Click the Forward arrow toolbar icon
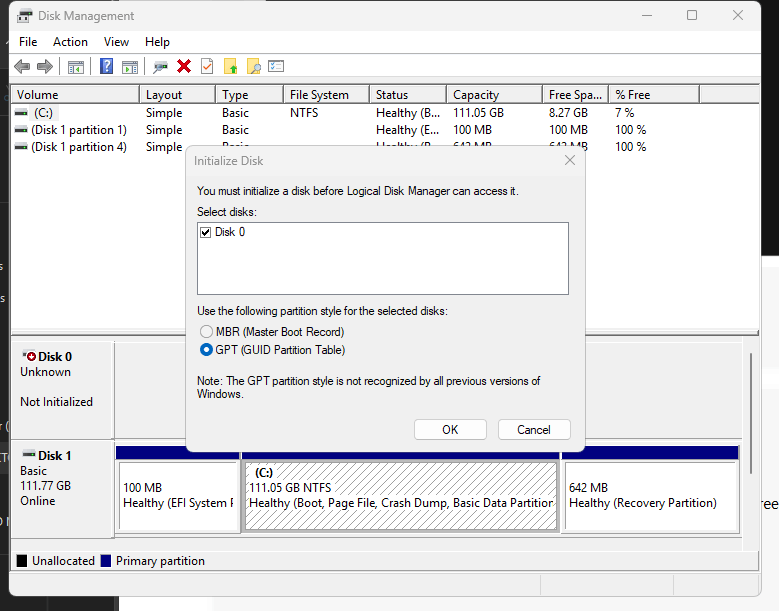The image size is (779, 611). click(45, 66)
